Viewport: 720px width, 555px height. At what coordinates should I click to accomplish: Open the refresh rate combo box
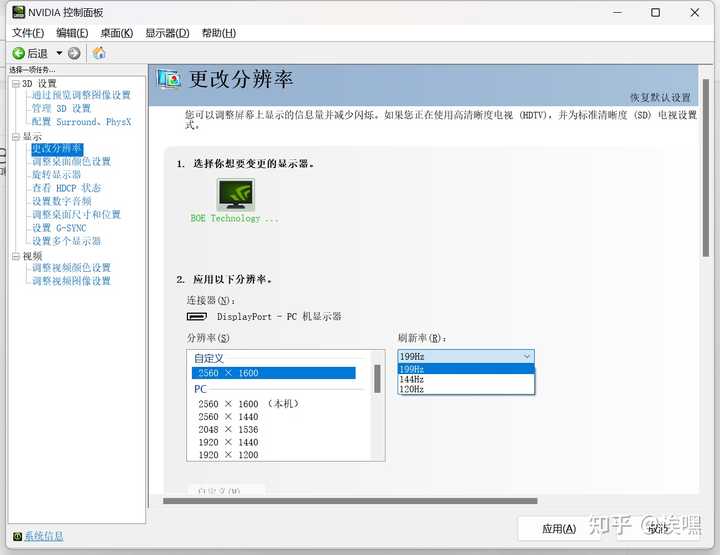coord(466,356)
